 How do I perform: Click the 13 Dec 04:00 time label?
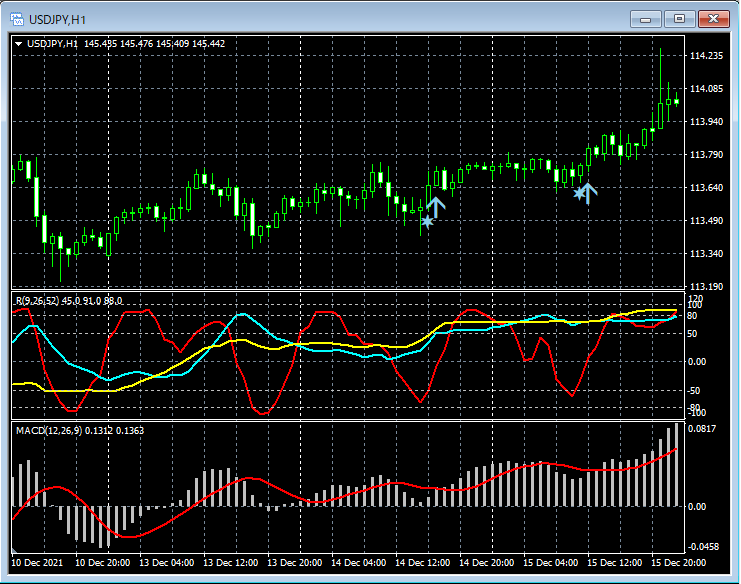point(166,563)
